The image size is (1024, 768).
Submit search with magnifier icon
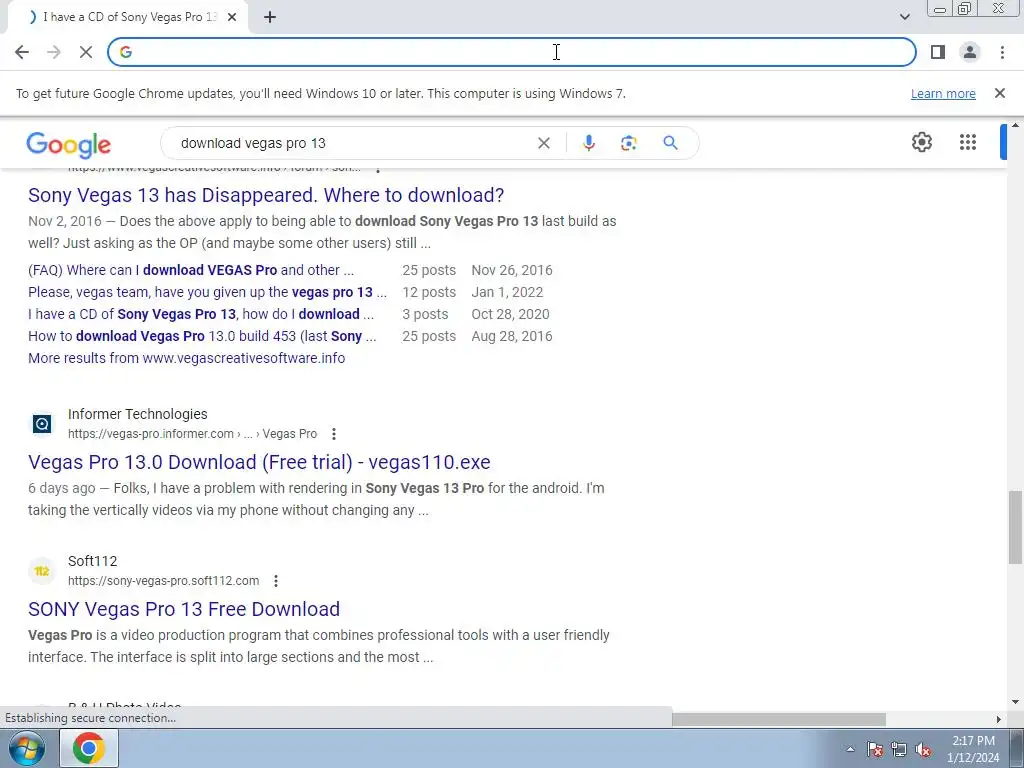tap(670, 143)
